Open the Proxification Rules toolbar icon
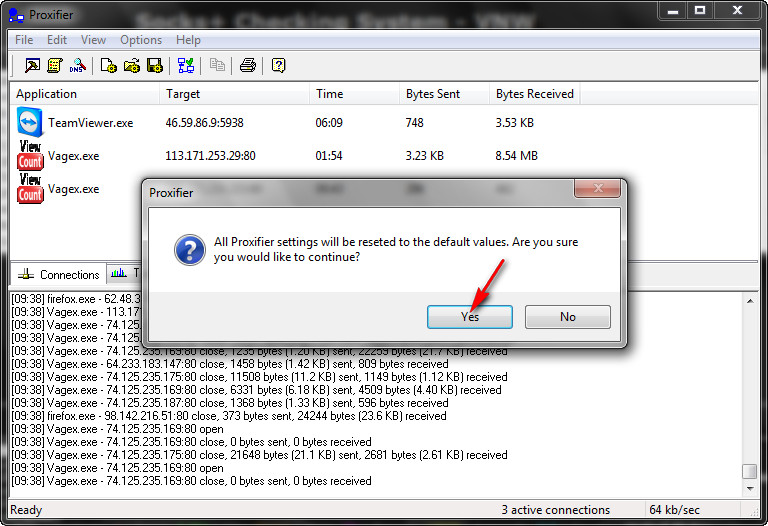Viewport: 768px width, 526px height. point(55,65)
